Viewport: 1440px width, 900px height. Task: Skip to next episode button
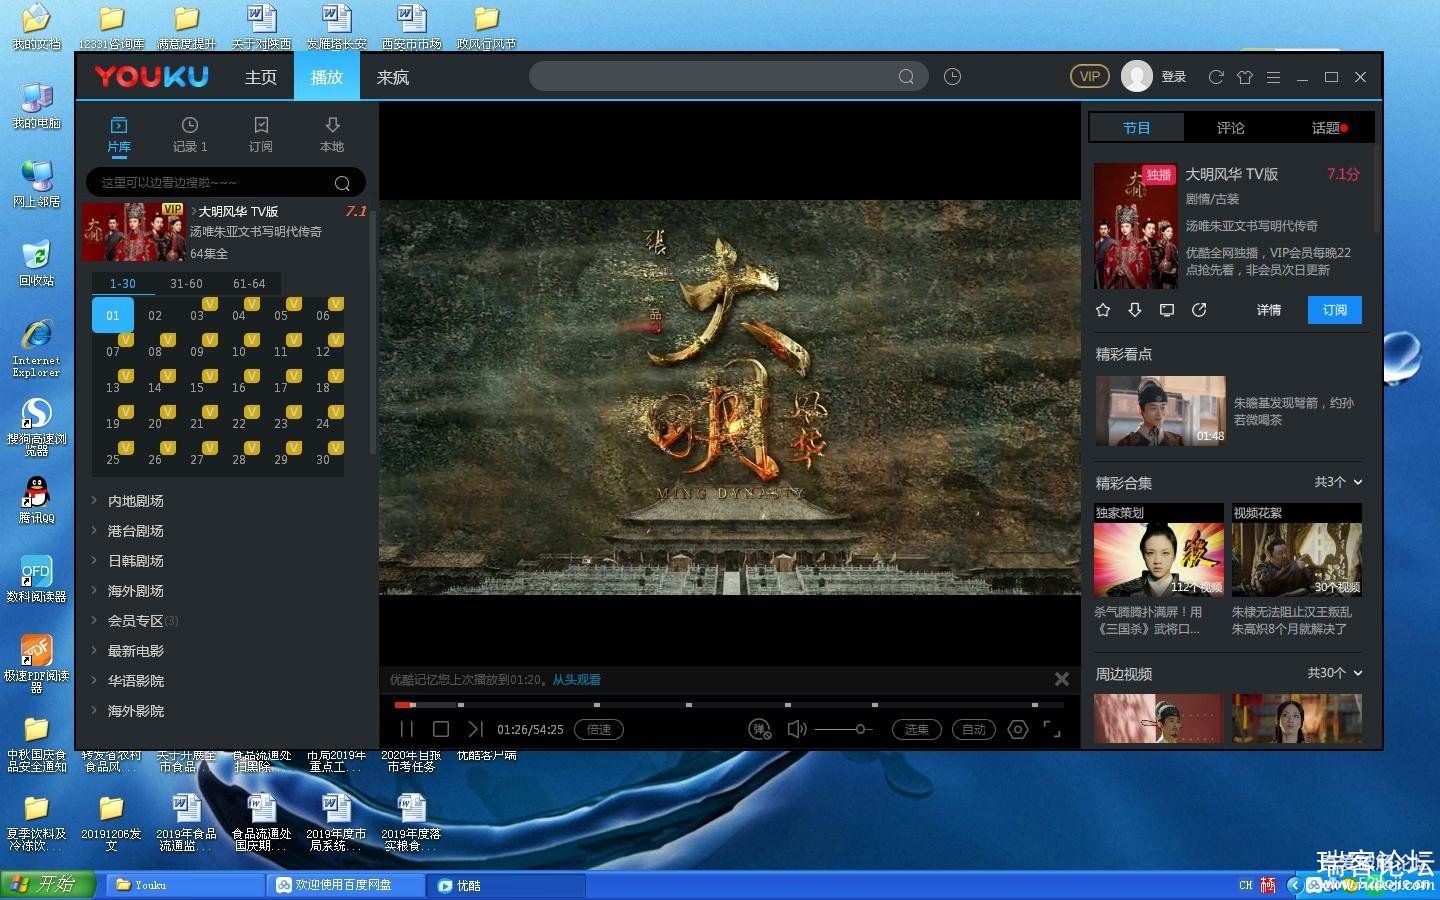[x=475, y=729]
